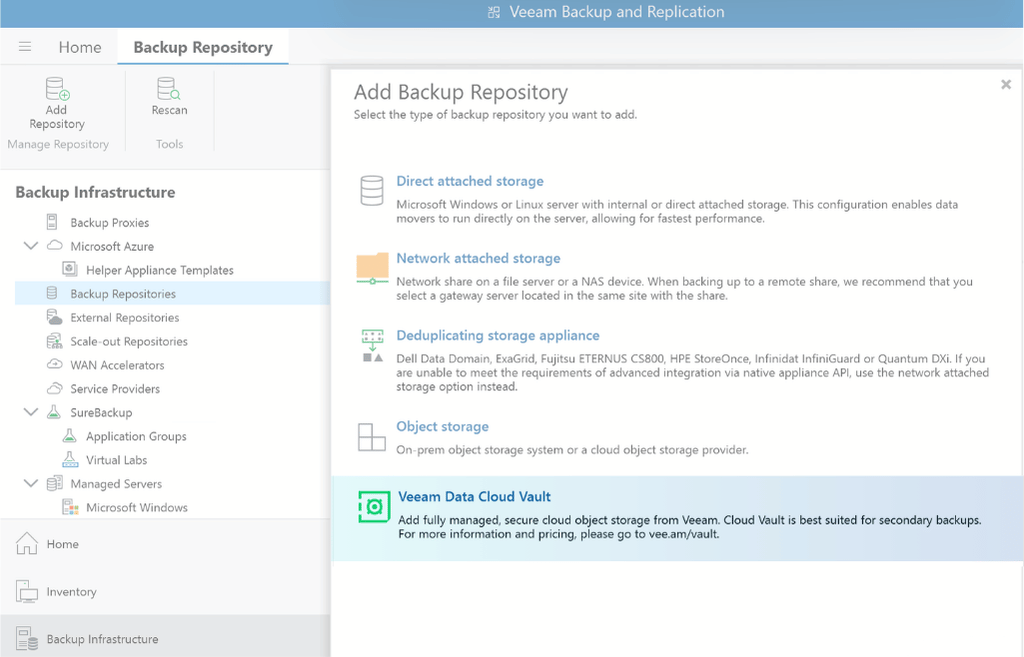Click the Network attached storage folder icon
The height and width of the screenshot is (657, 1024).
(x=372, y=268)
